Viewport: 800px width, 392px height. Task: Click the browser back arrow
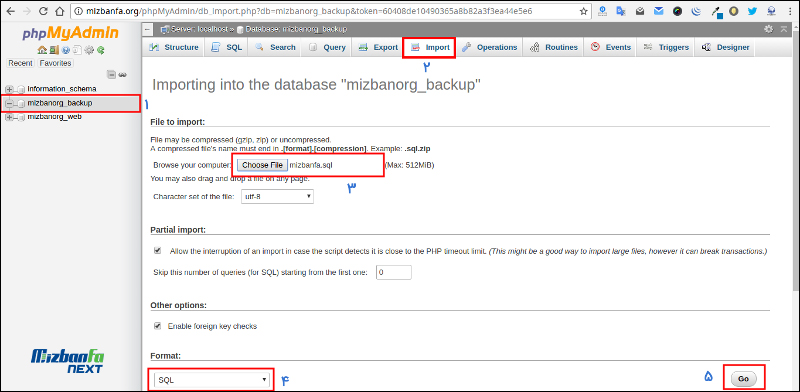[x=11, y=11]
